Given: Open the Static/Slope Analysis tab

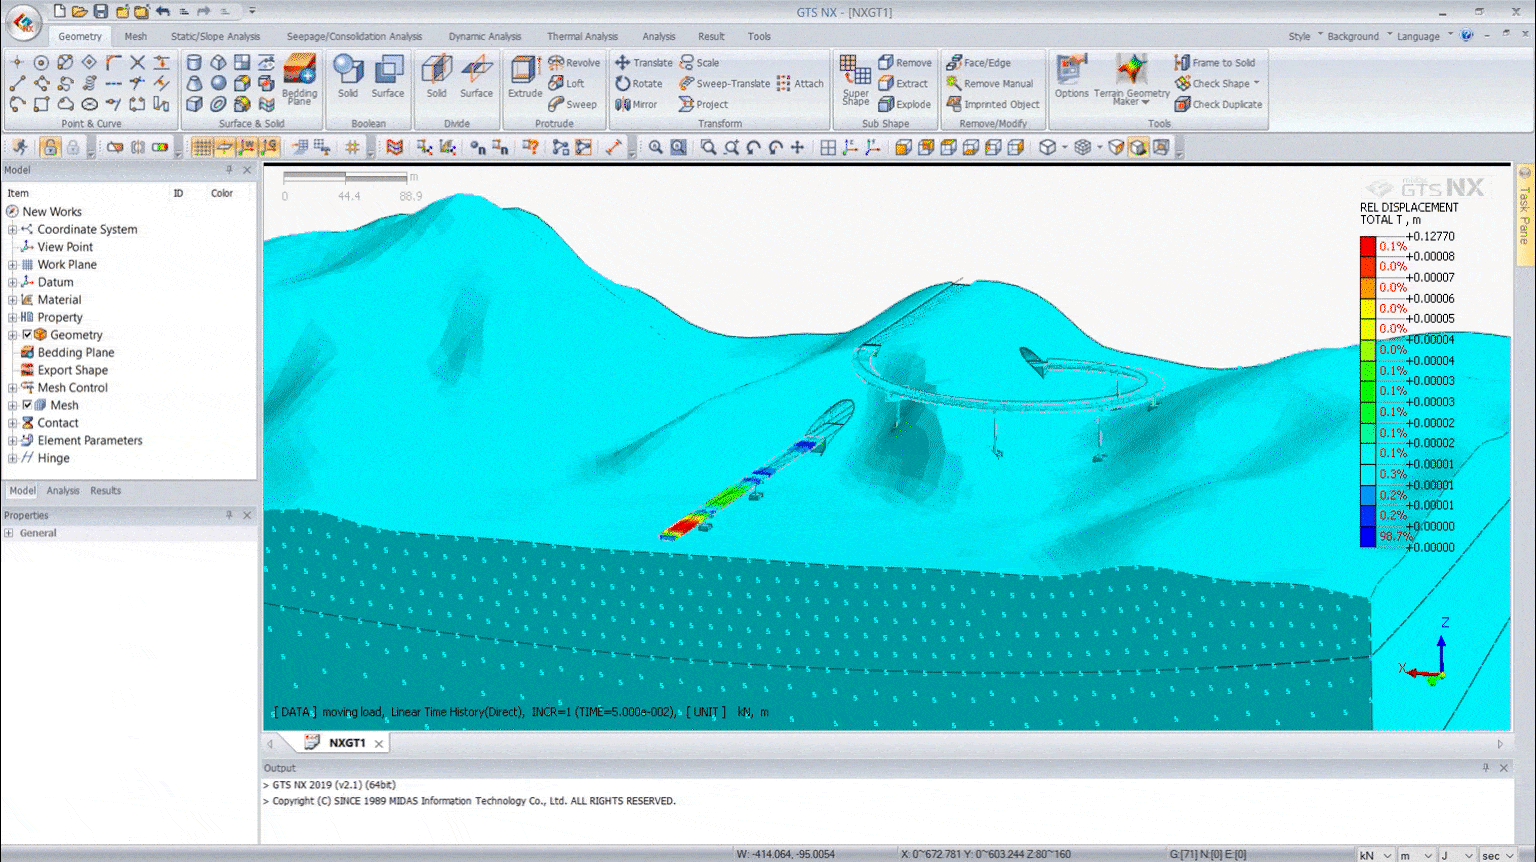Looking at the screenshot, I should click(215, 36).
